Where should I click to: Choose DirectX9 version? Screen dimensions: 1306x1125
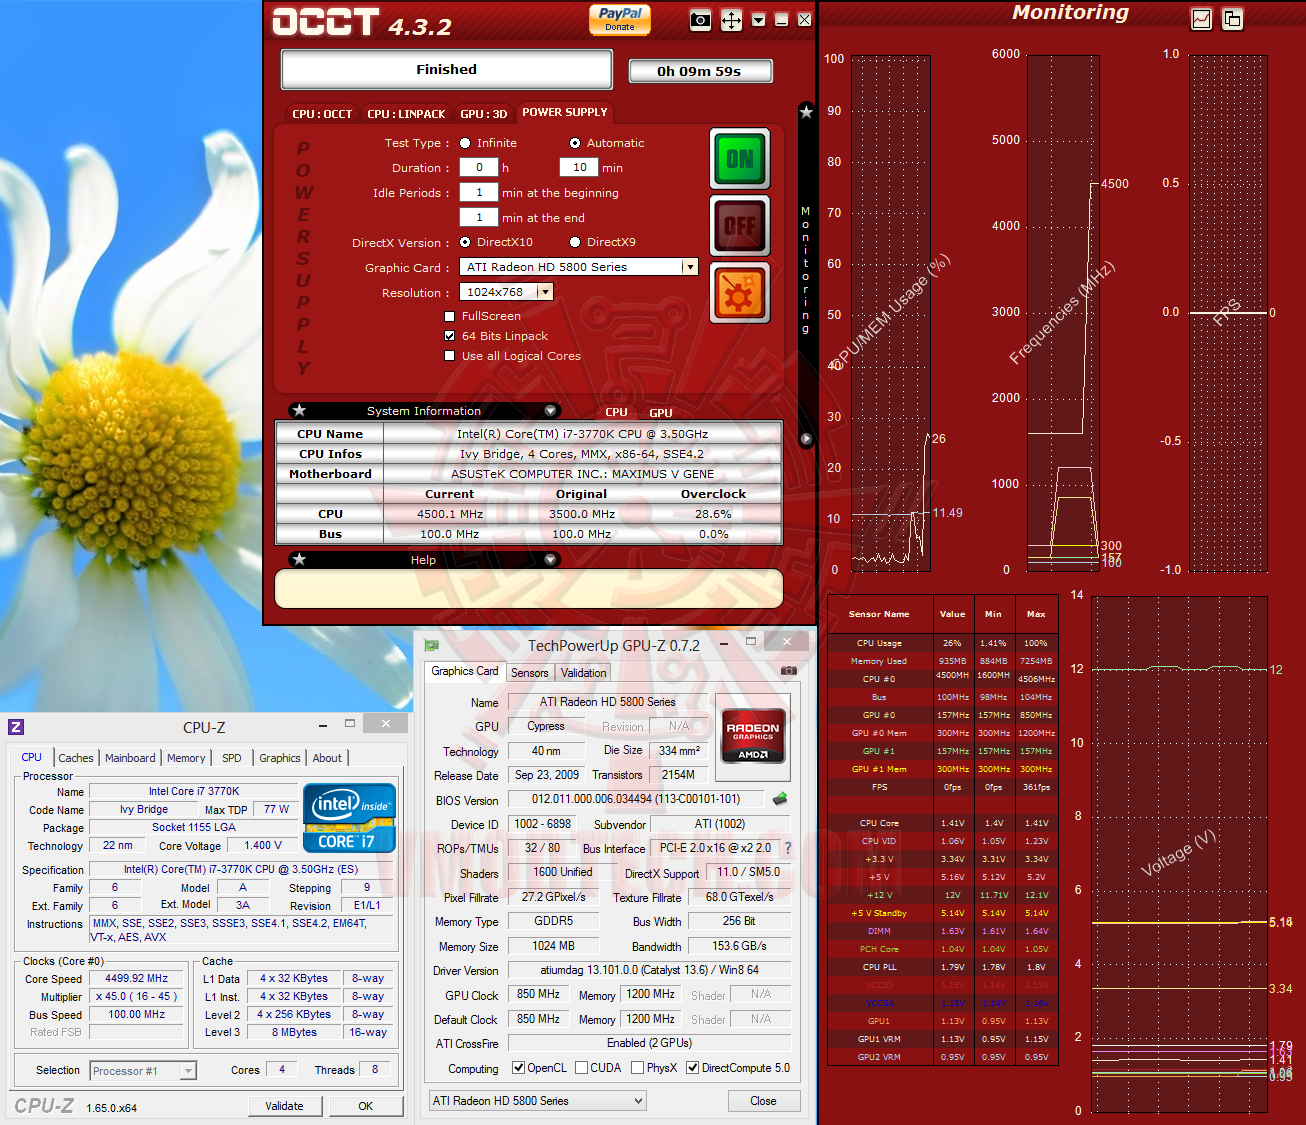pos(575,242)
